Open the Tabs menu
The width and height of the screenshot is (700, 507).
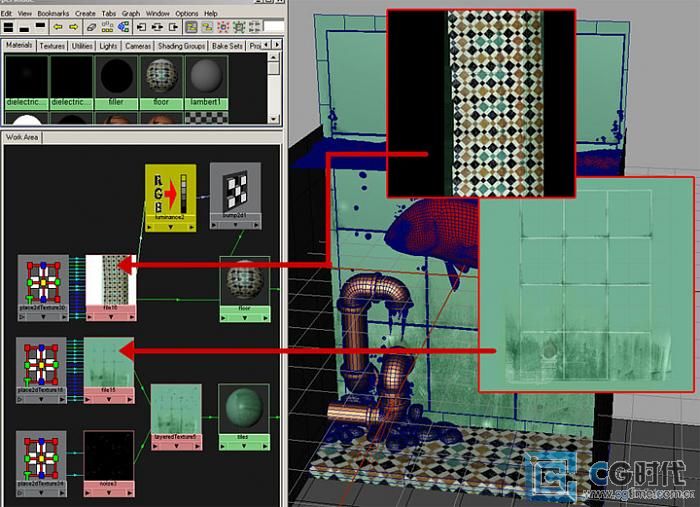click(x=108, y=13)
